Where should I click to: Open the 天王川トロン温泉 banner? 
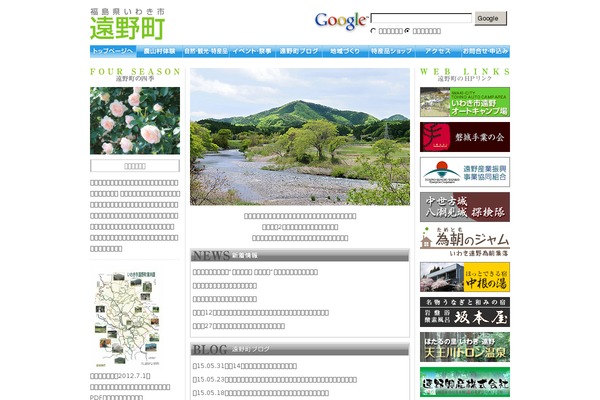point(465,347)
